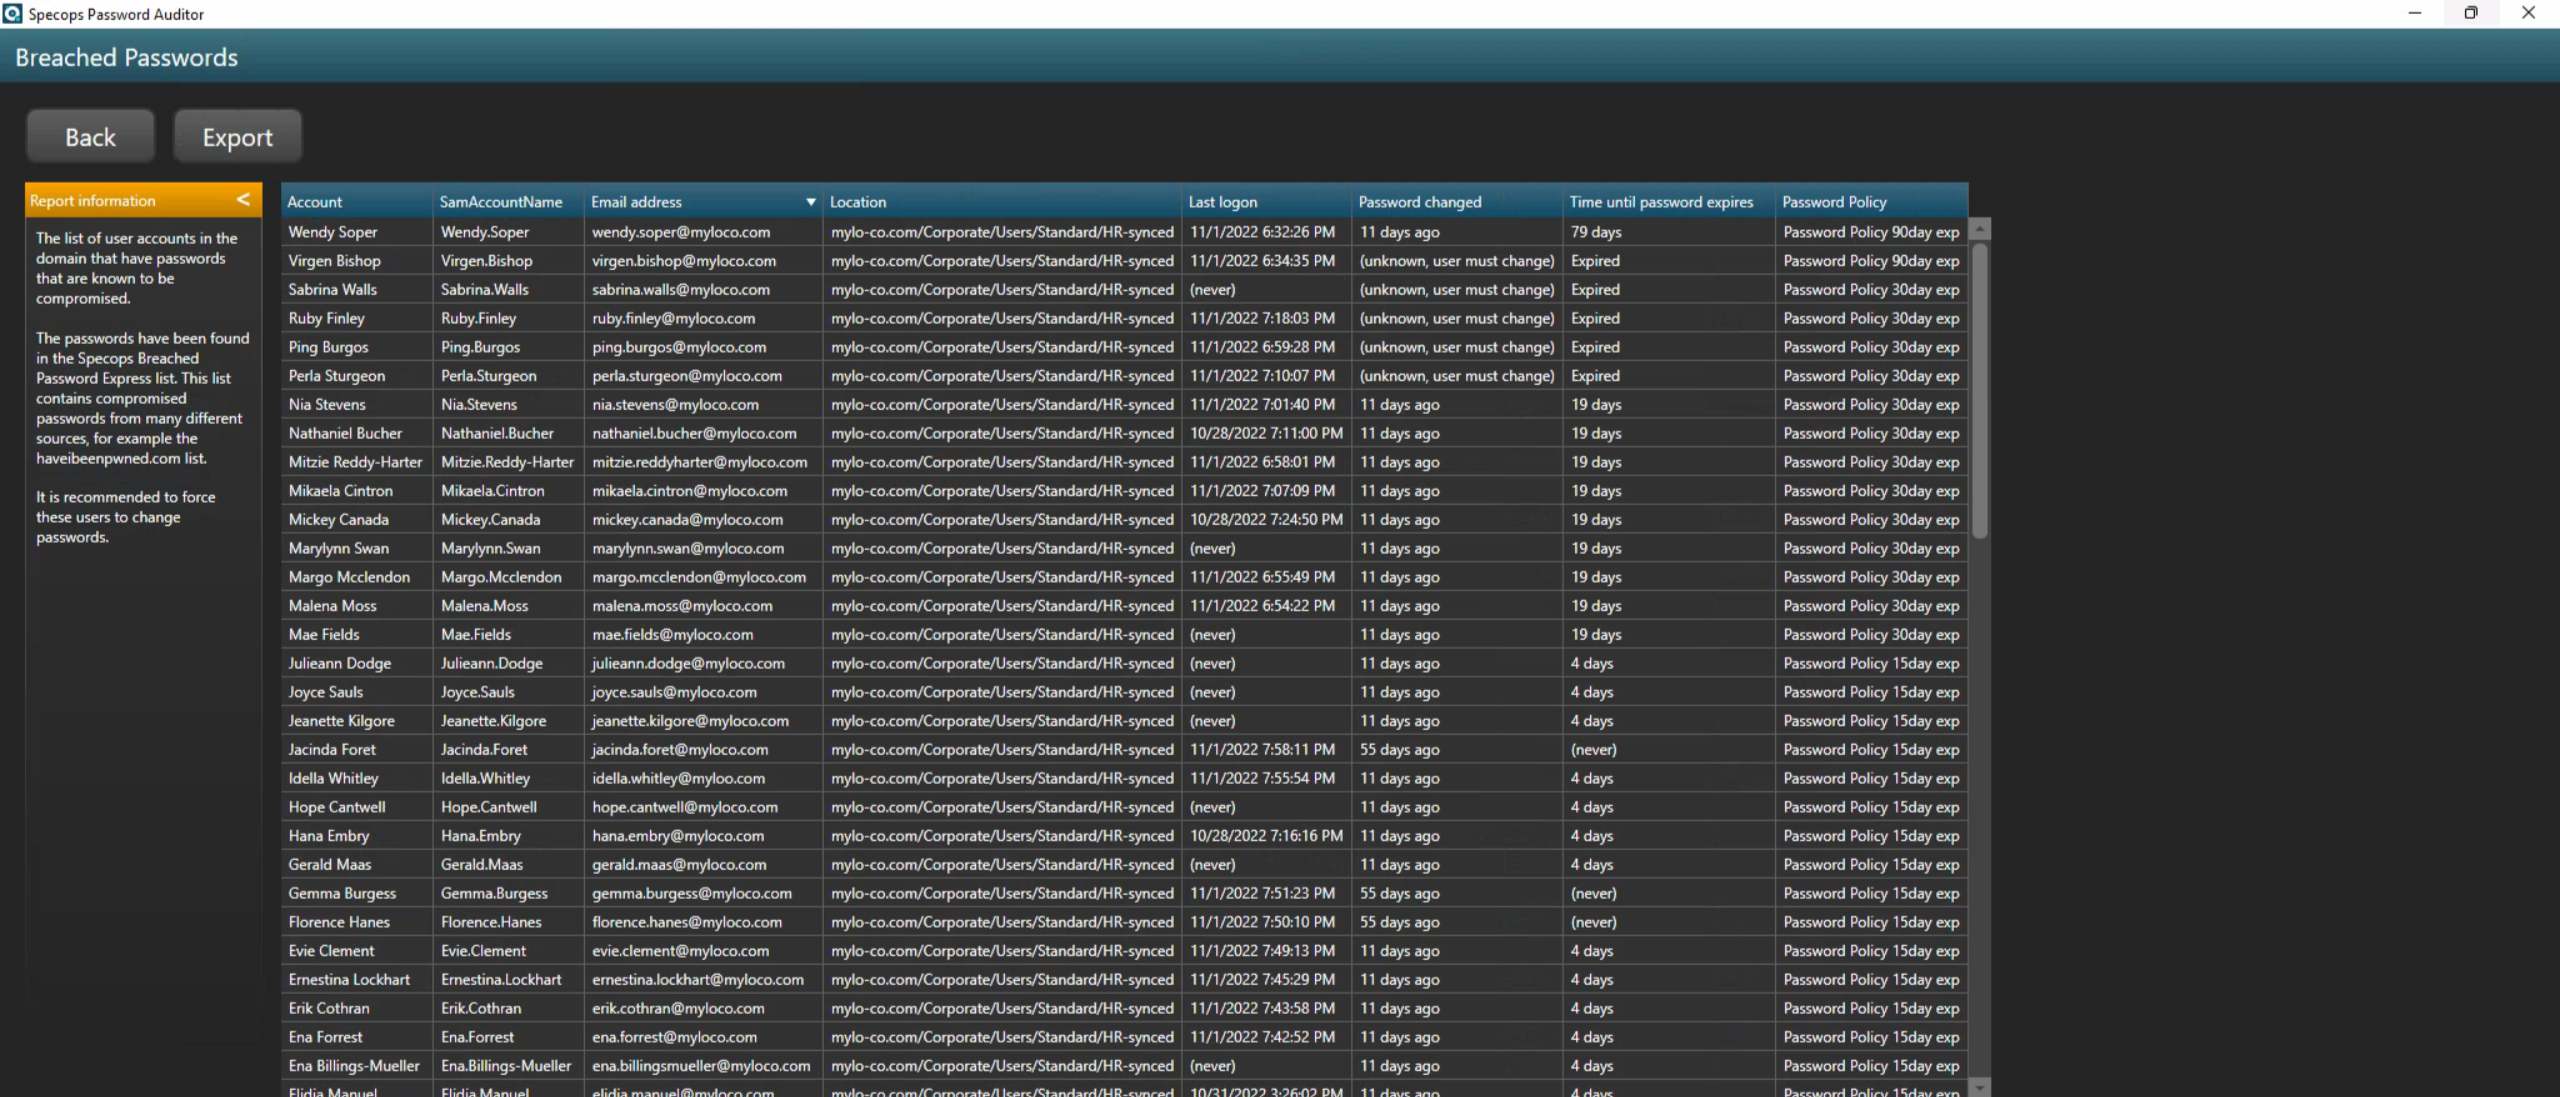Restore down the application window

(2471, 13)
